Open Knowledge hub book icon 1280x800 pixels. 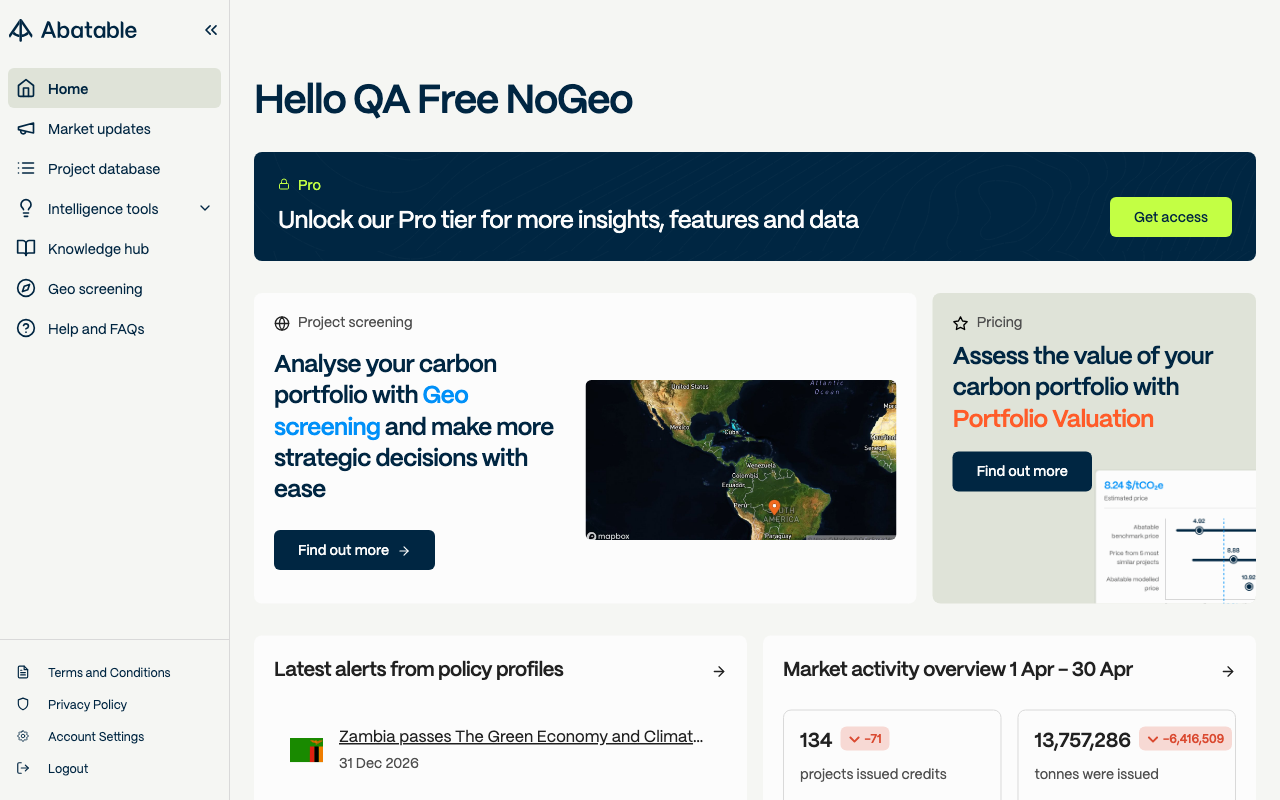click(x=27, y=249)
